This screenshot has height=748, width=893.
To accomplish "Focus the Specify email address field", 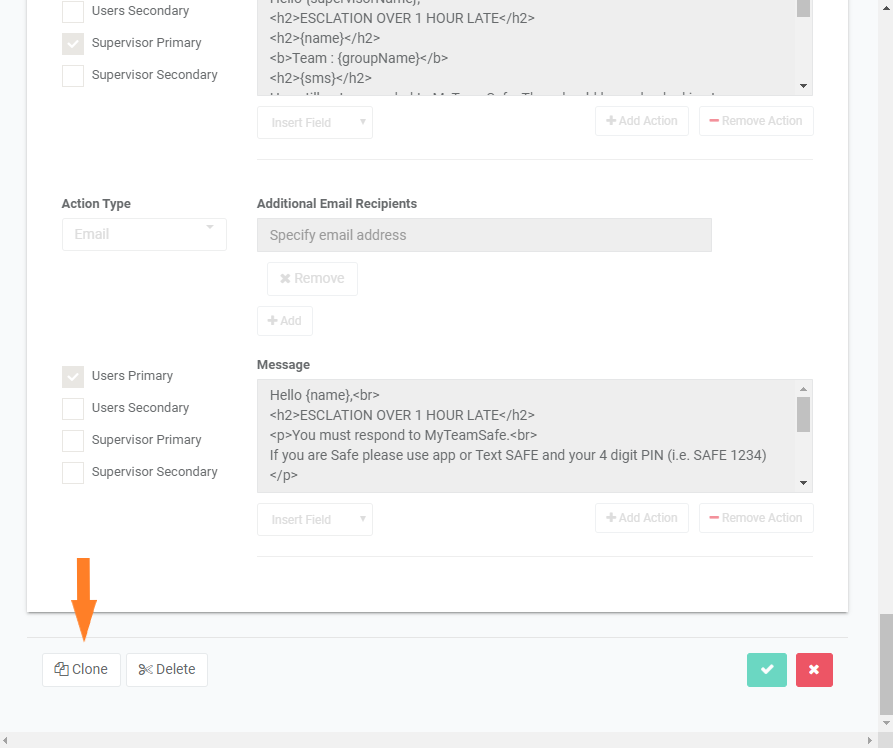I will 484,235.
